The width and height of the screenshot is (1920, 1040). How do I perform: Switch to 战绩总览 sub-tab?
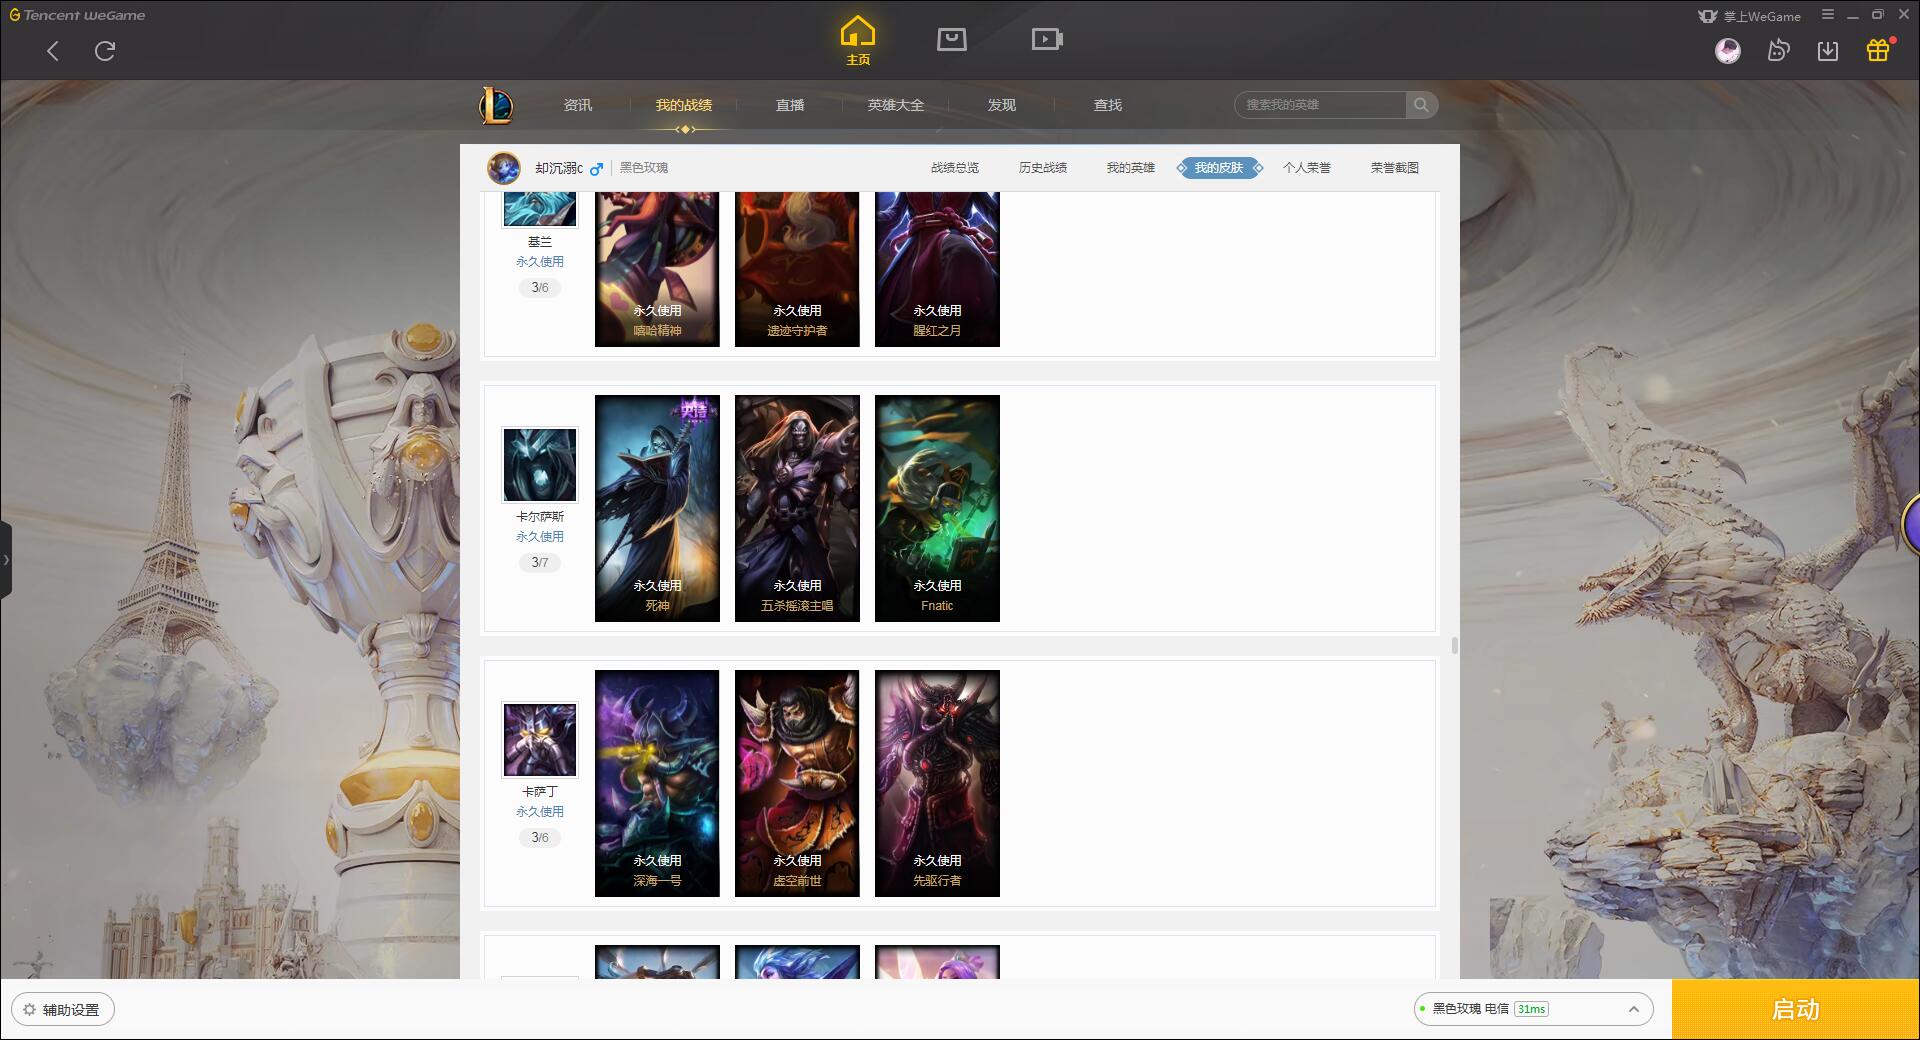click(x=955, y=168)
